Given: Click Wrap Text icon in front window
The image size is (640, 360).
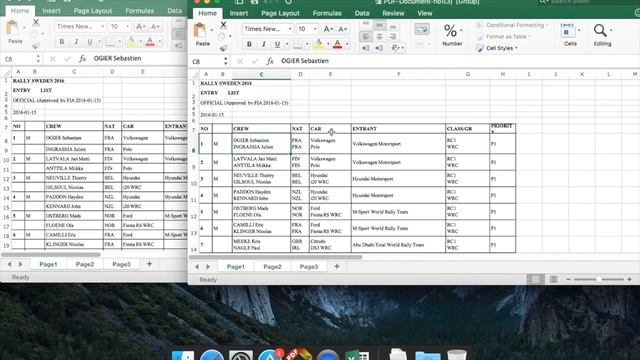Looking at the screenshot, I should tap(422, 29).
